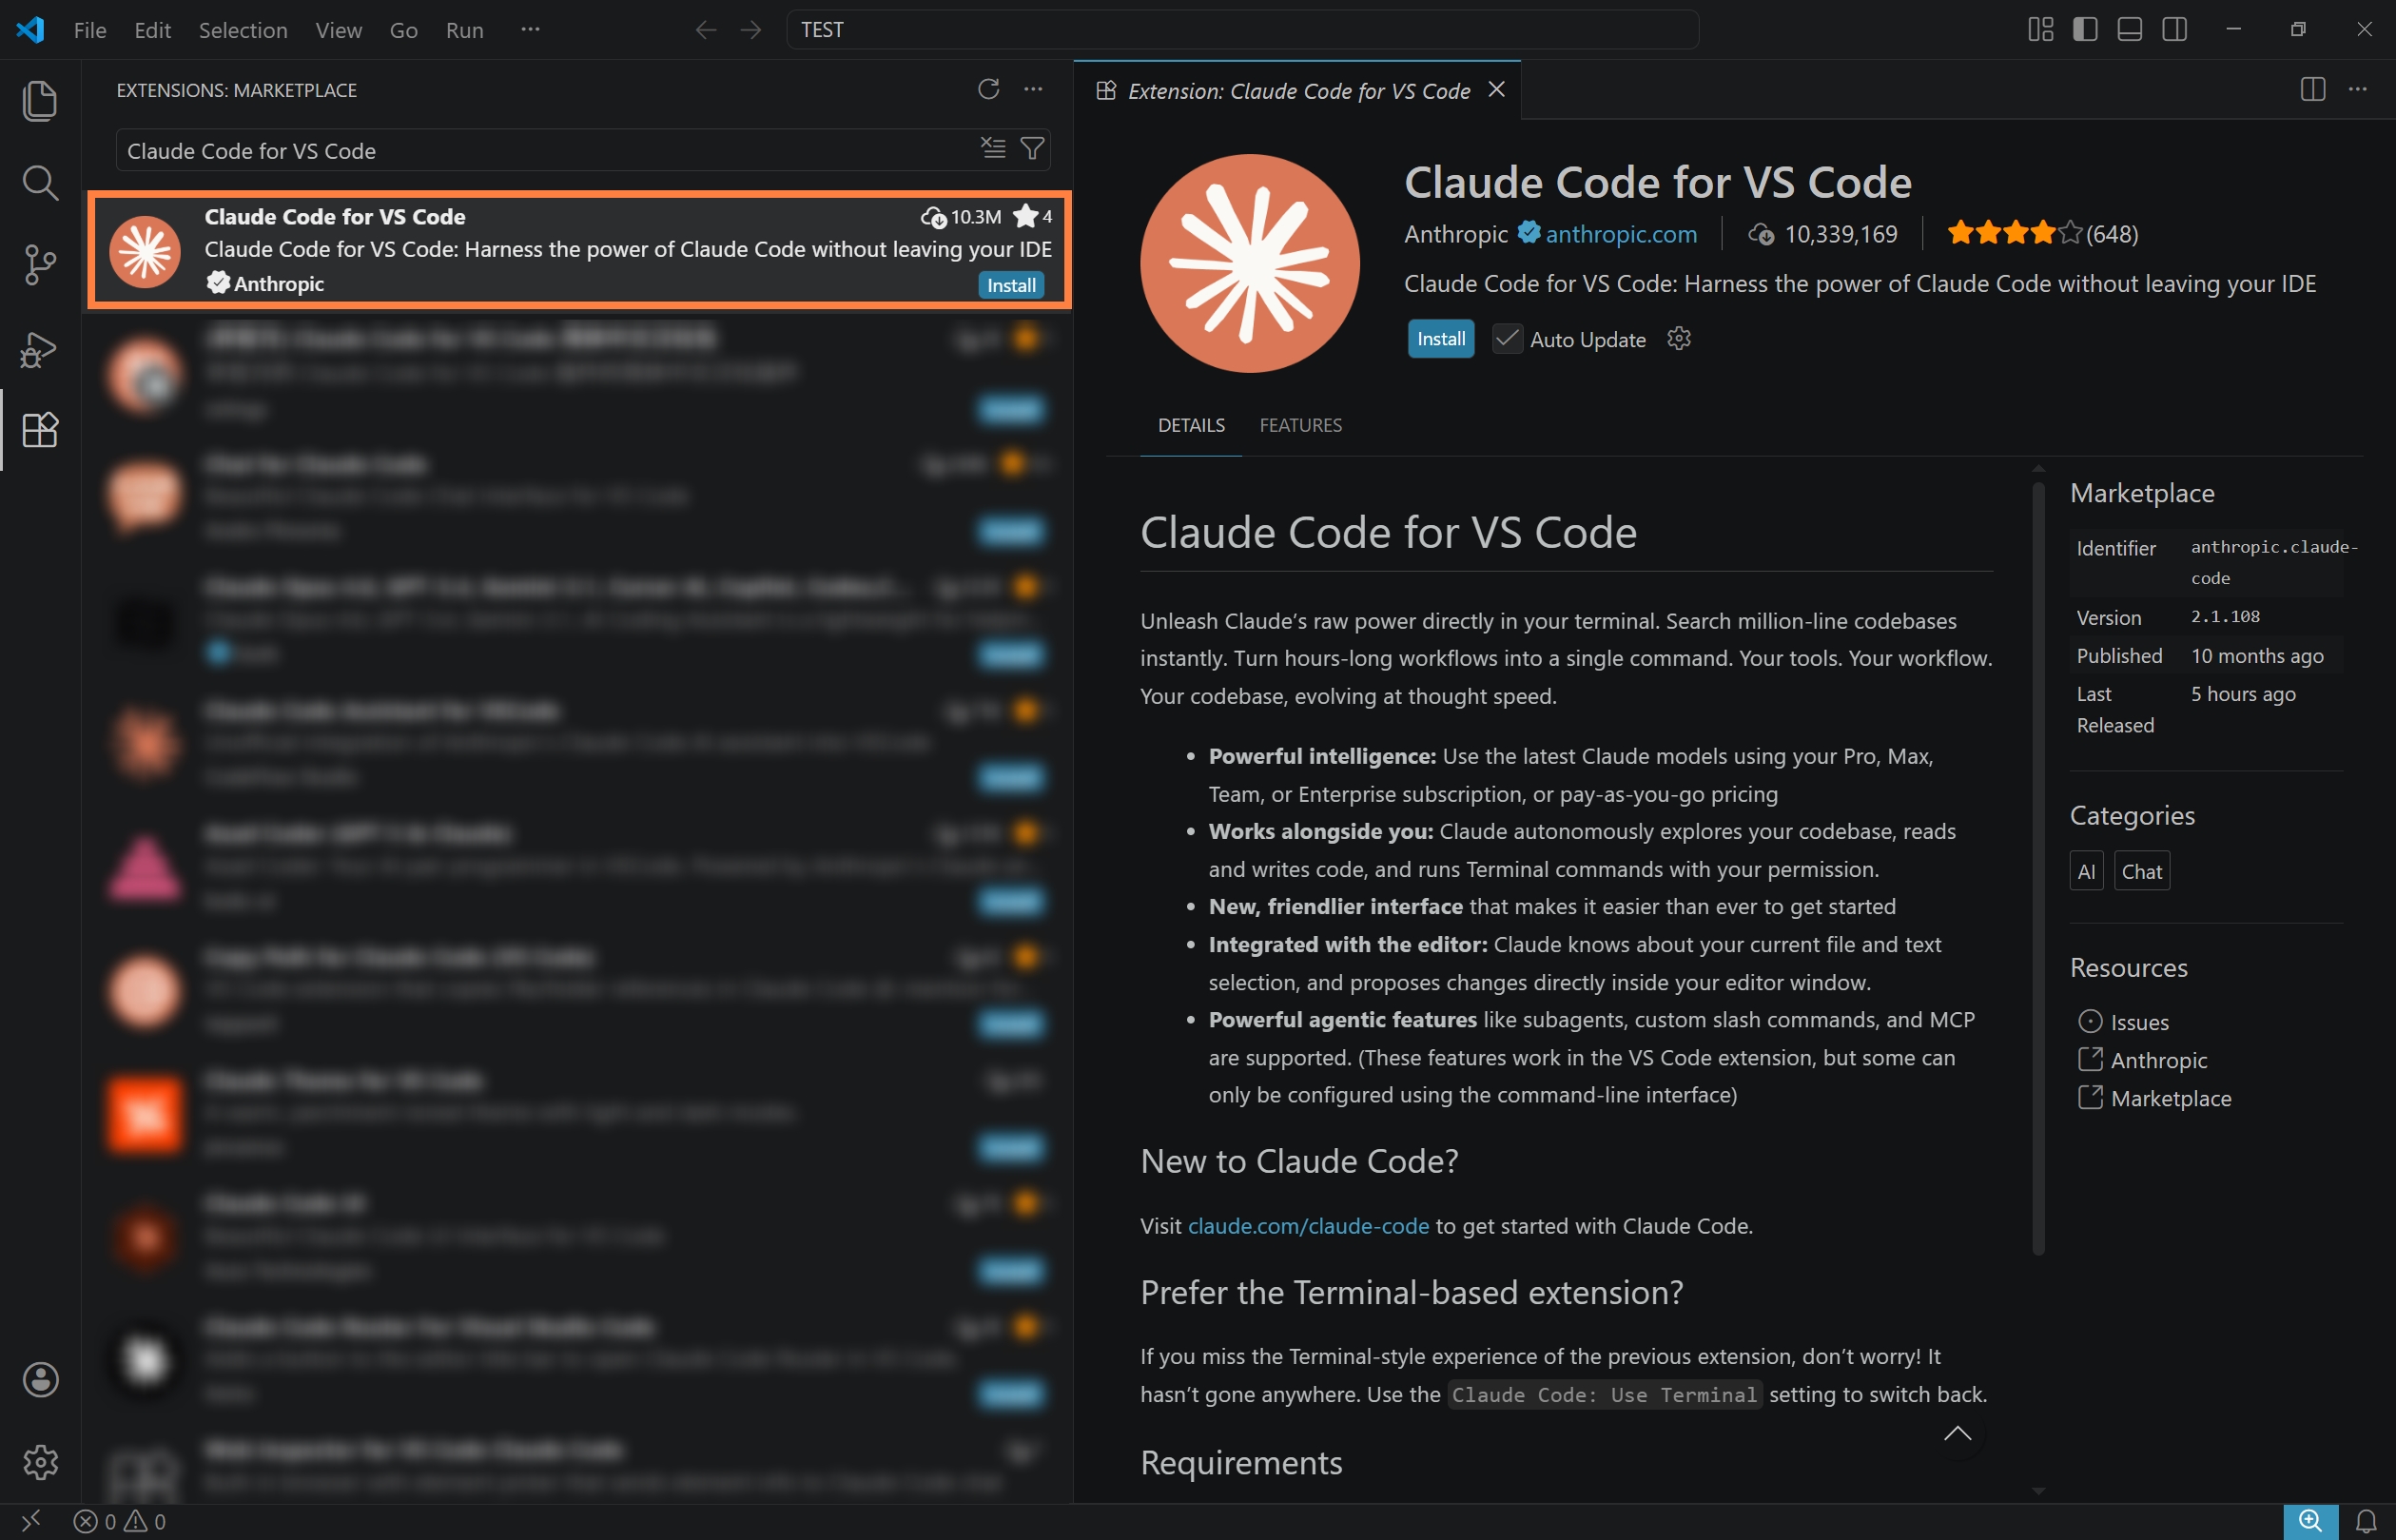Open the Accounts menu icon
2396x1540 pixels.
(x=40, y=1380)
